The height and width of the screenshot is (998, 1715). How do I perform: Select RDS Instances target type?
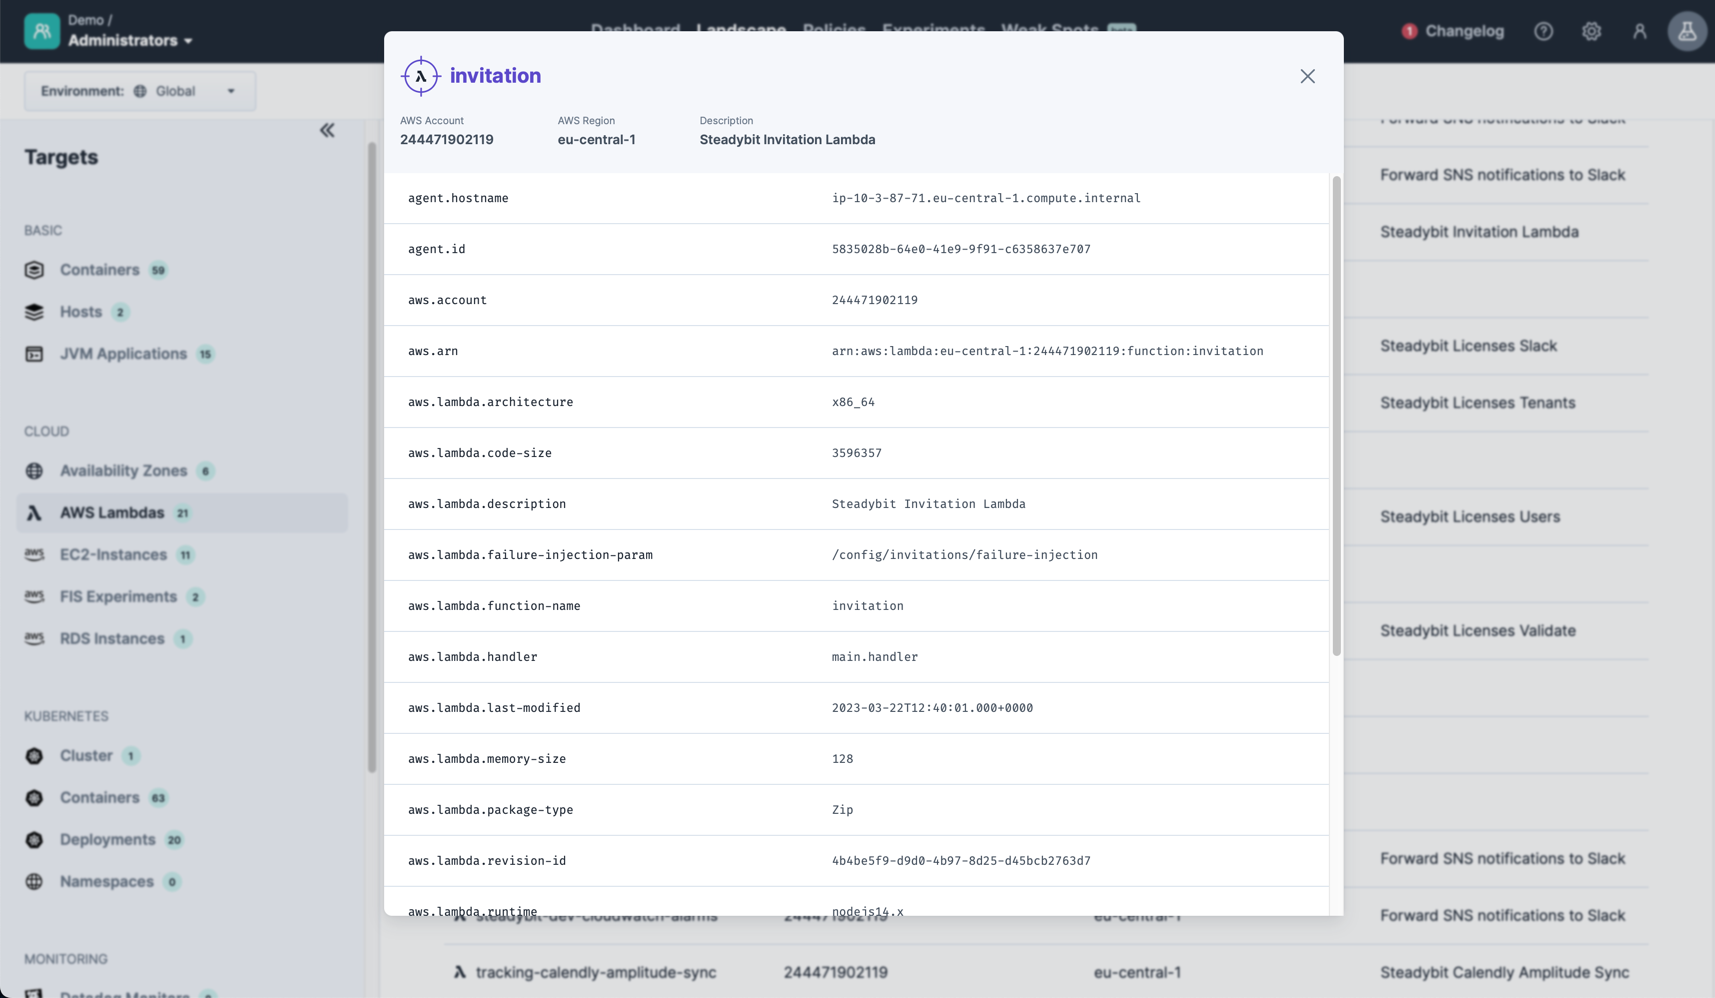(112, 639)
